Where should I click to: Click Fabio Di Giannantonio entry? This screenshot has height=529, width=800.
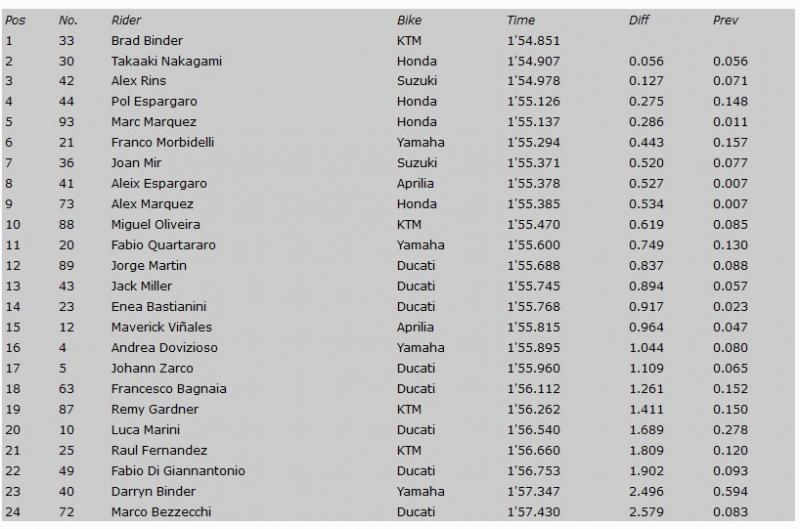[178, 470]
